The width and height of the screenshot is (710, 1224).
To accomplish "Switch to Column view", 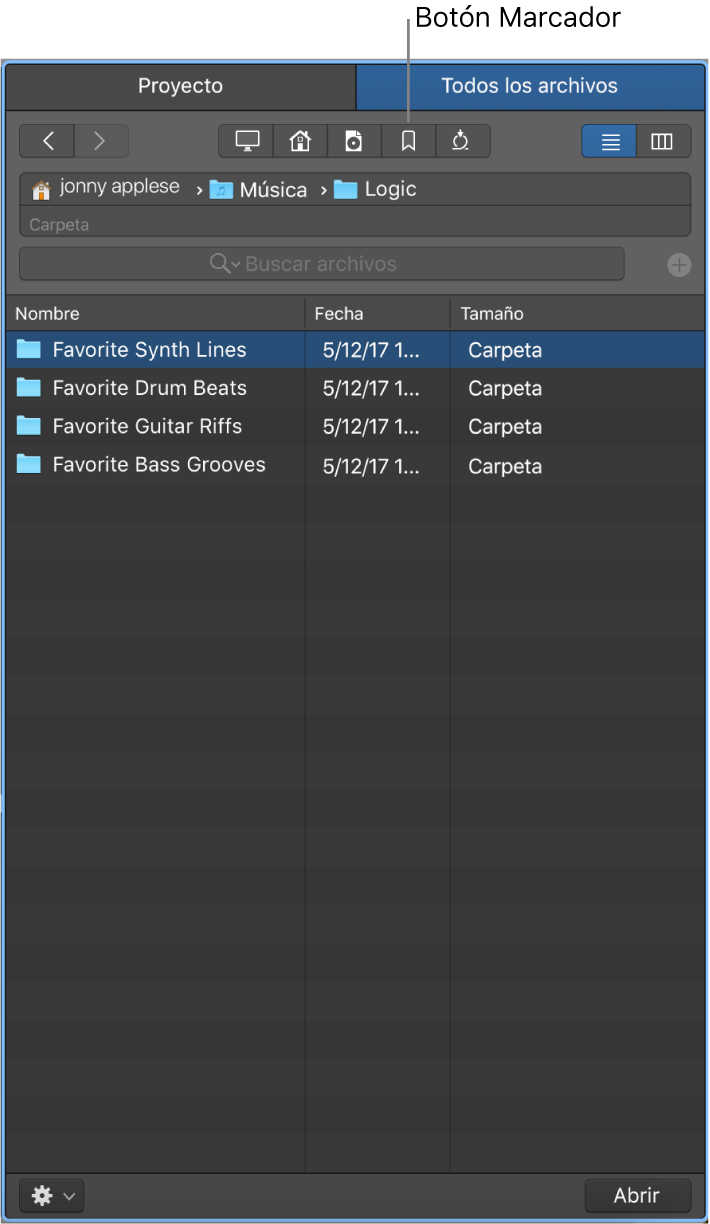I will click(662, 141).
